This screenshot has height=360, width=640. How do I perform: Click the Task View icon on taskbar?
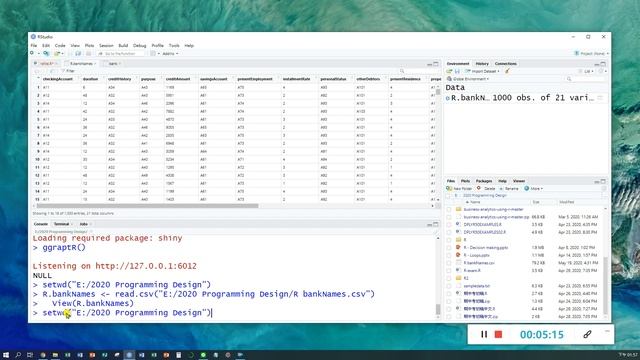(x=30, y=355)
